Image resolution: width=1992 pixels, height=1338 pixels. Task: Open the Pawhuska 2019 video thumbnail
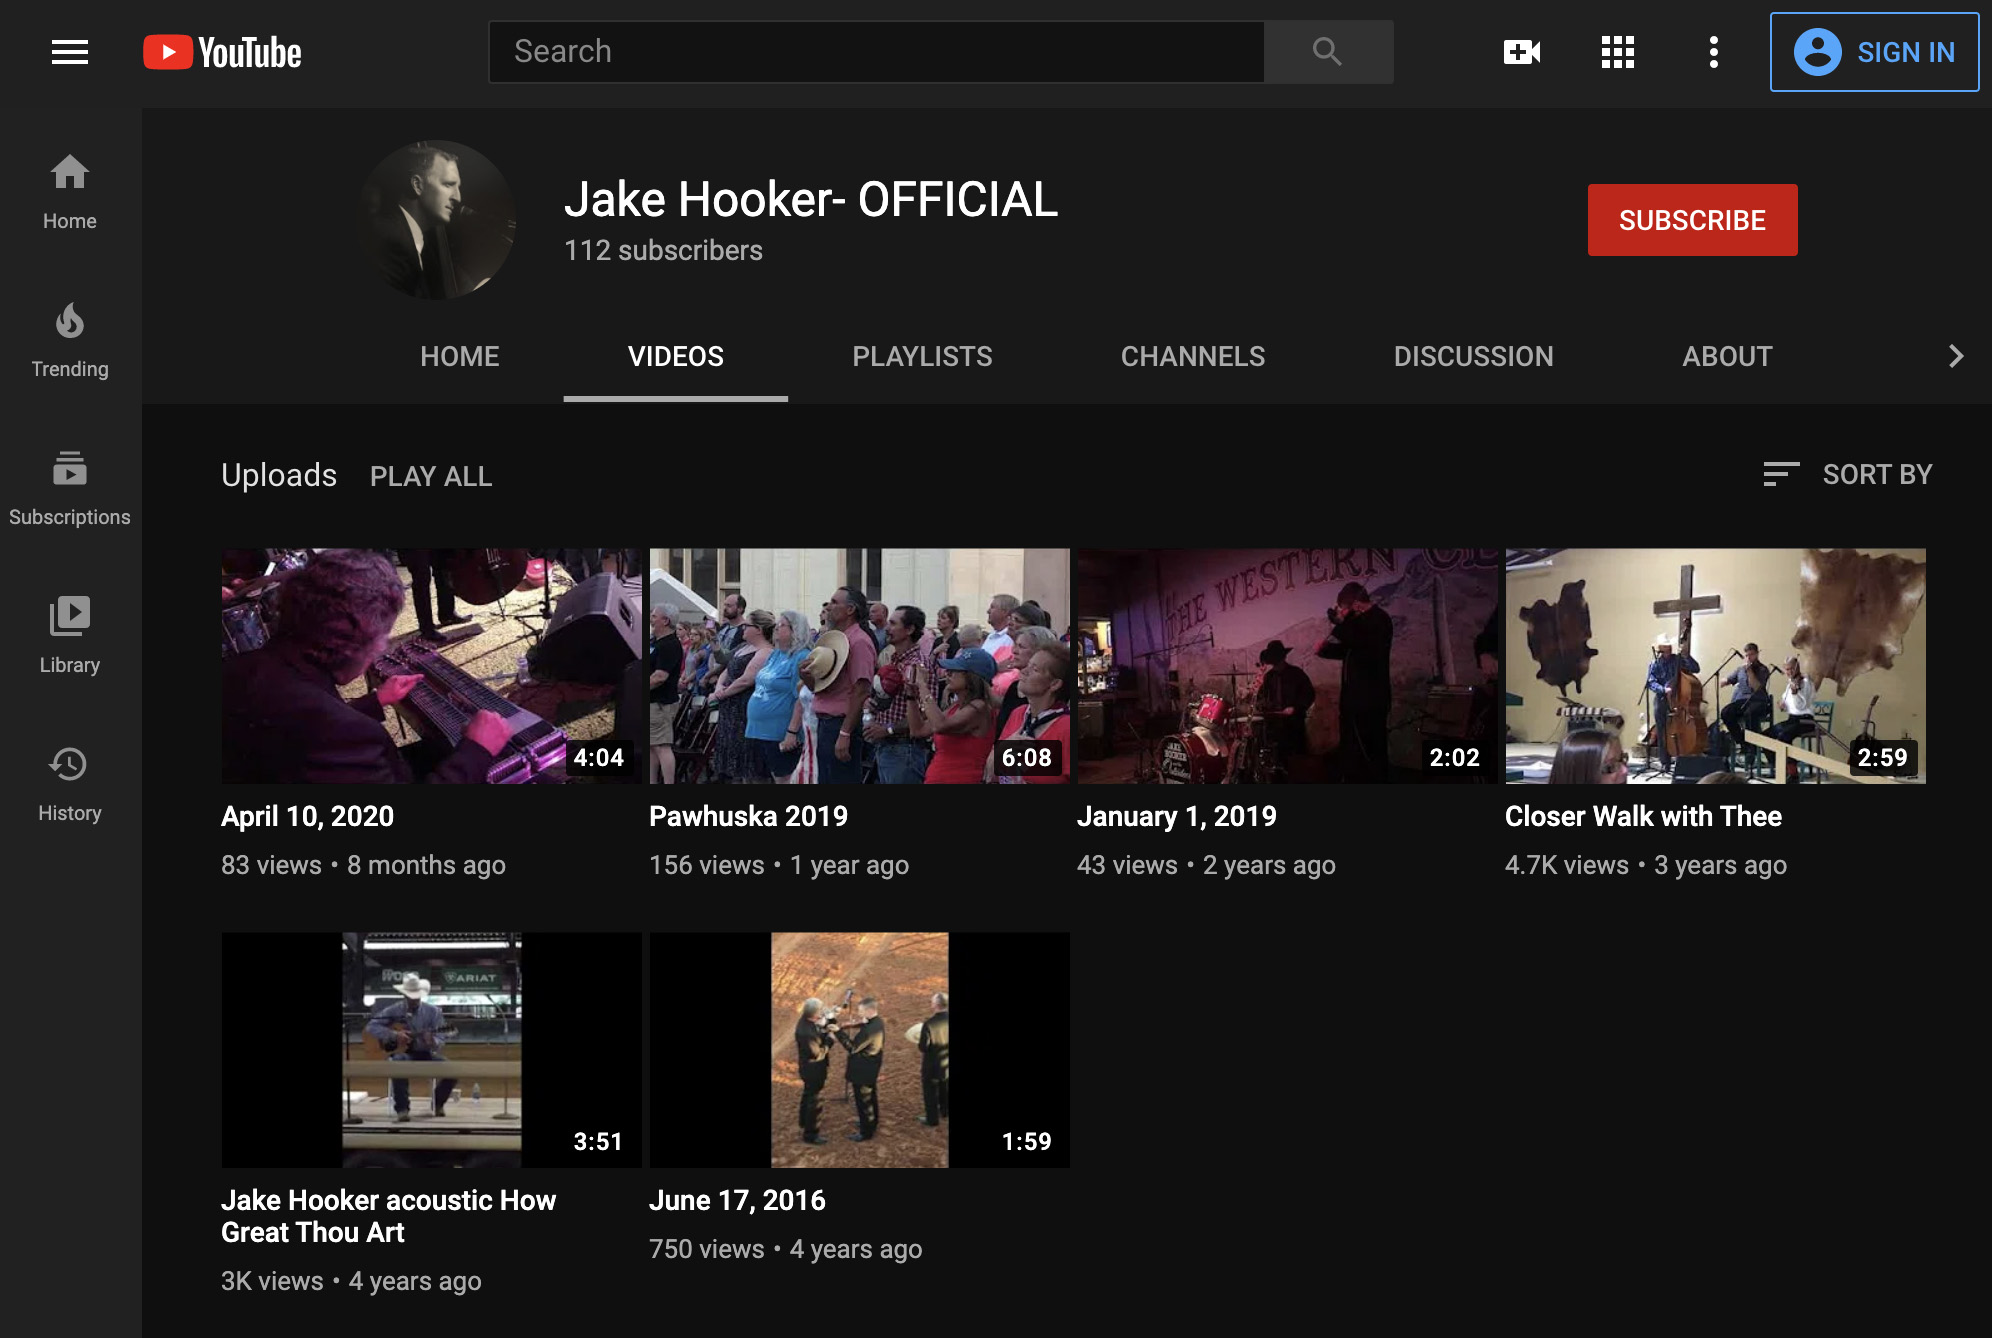tap(859, 665)
